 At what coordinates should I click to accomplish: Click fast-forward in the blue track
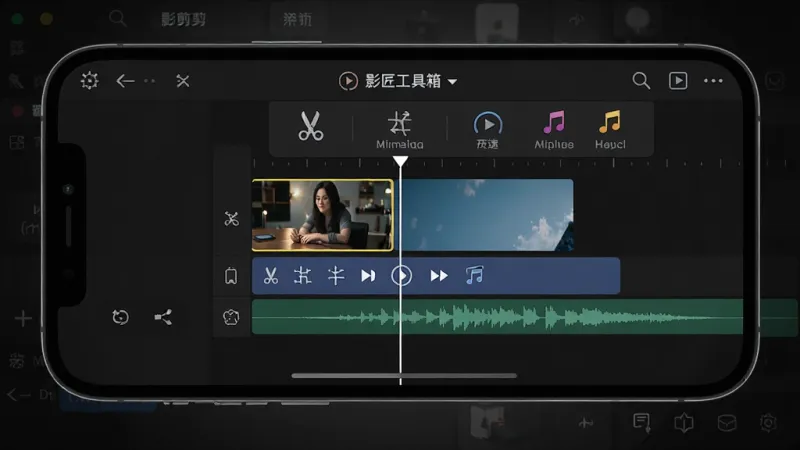click(x=439, y=276)
